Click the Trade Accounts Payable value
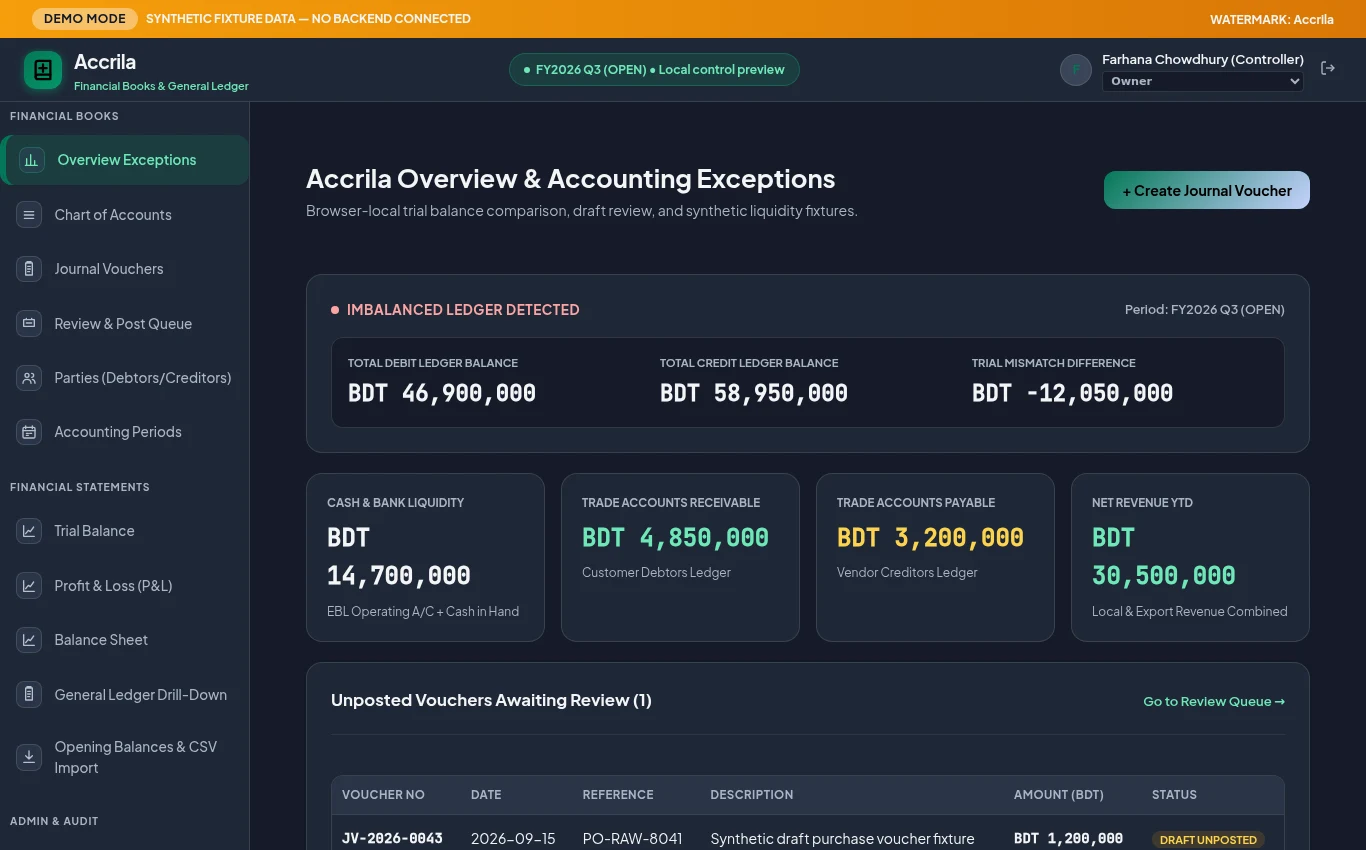1366x850 pixels. coord(930,538)
